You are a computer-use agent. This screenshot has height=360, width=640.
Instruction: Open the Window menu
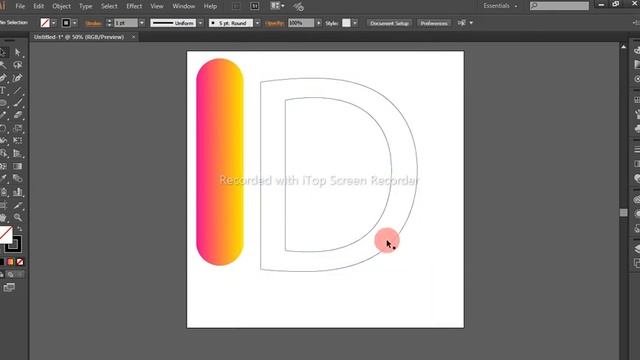click(x=184, y=6)
